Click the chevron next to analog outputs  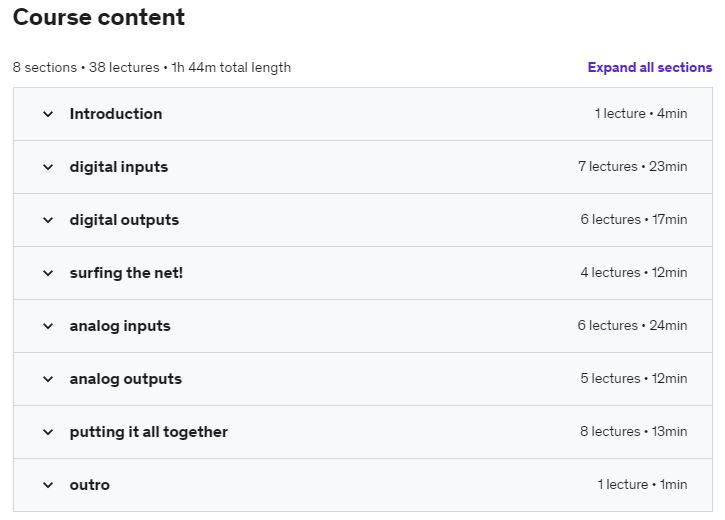tap(48, 379)
